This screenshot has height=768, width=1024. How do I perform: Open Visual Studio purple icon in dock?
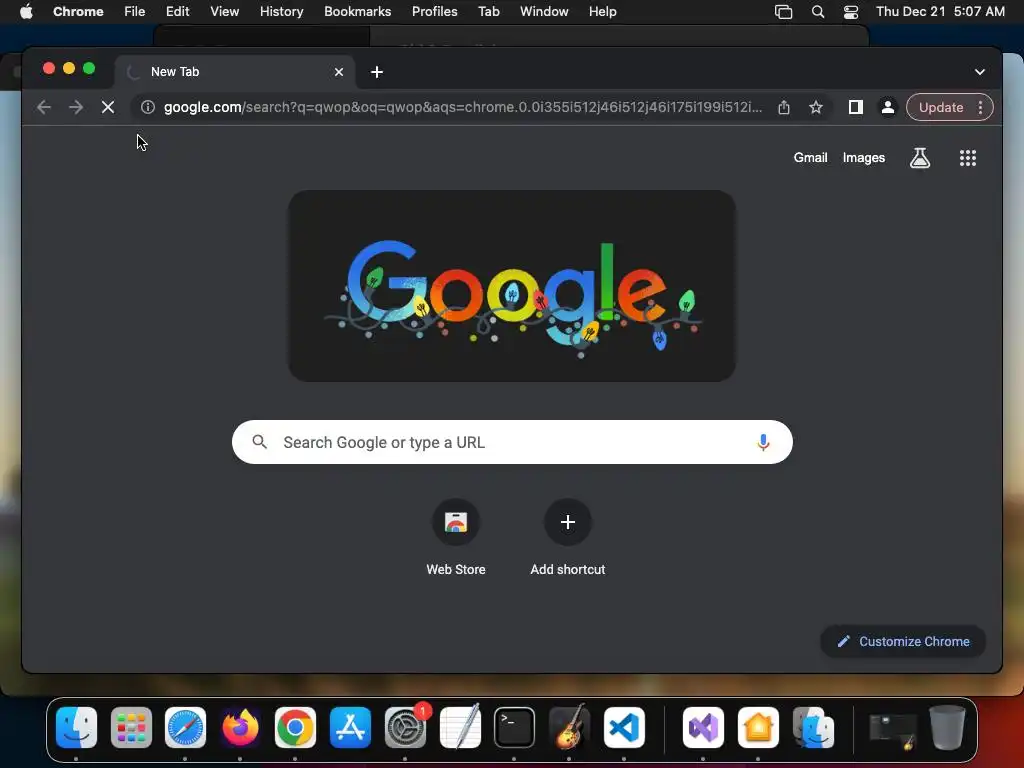pos(703,728)
